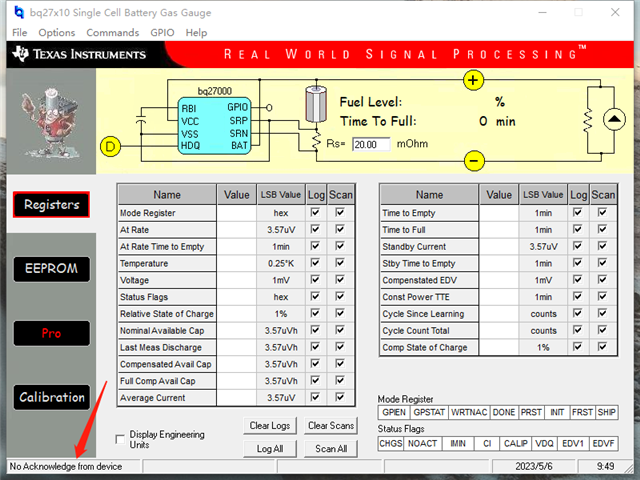The width and height of the screenshot is (640, 480).
Task: Toggle Display Engineering Units checkbox
Action: 120,439
